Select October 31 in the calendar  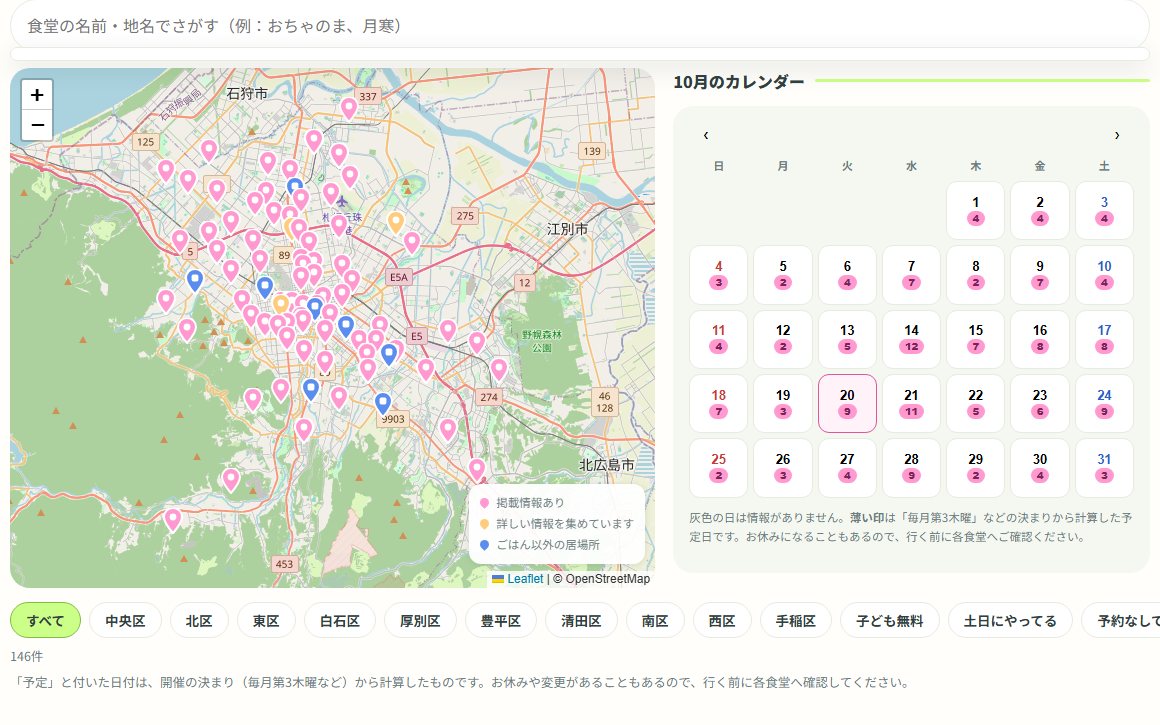(x=1105, y=468)
